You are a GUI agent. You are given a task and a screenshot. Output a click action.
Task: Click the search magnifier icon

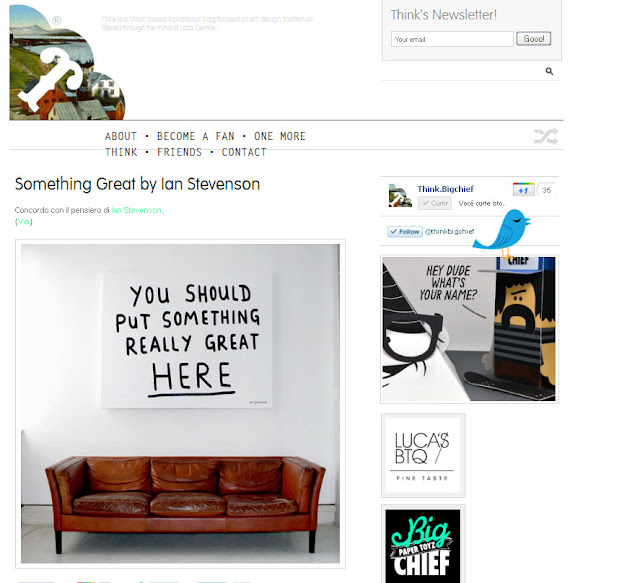tap(549, 71)
